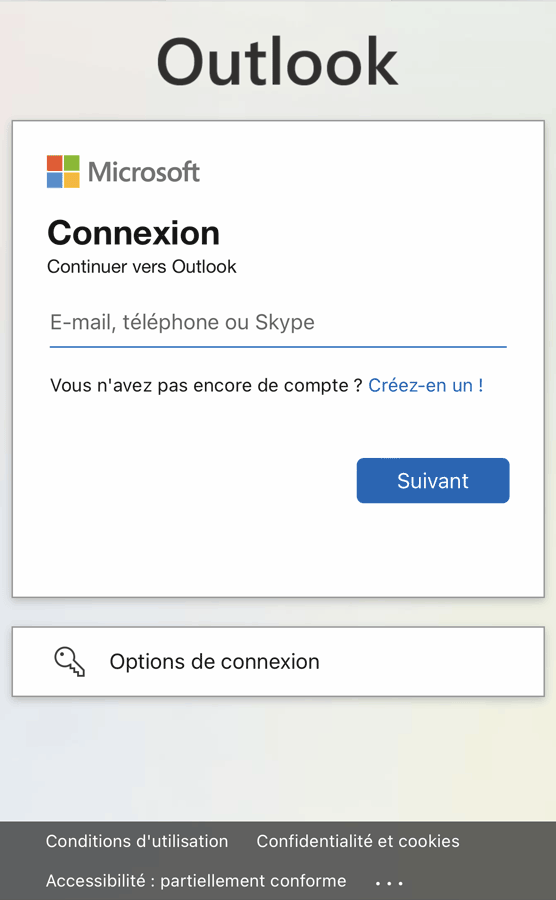
Task: Click the green square of Microsoft logo
Action: pyautogui.click(x=72, y=163)
